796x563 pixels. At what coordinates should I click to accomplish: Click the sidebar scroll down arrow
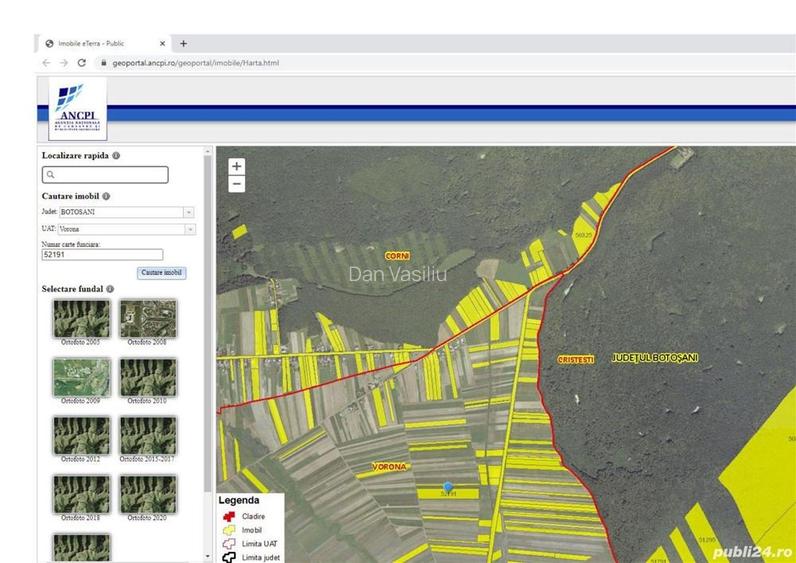click(208, 556)
